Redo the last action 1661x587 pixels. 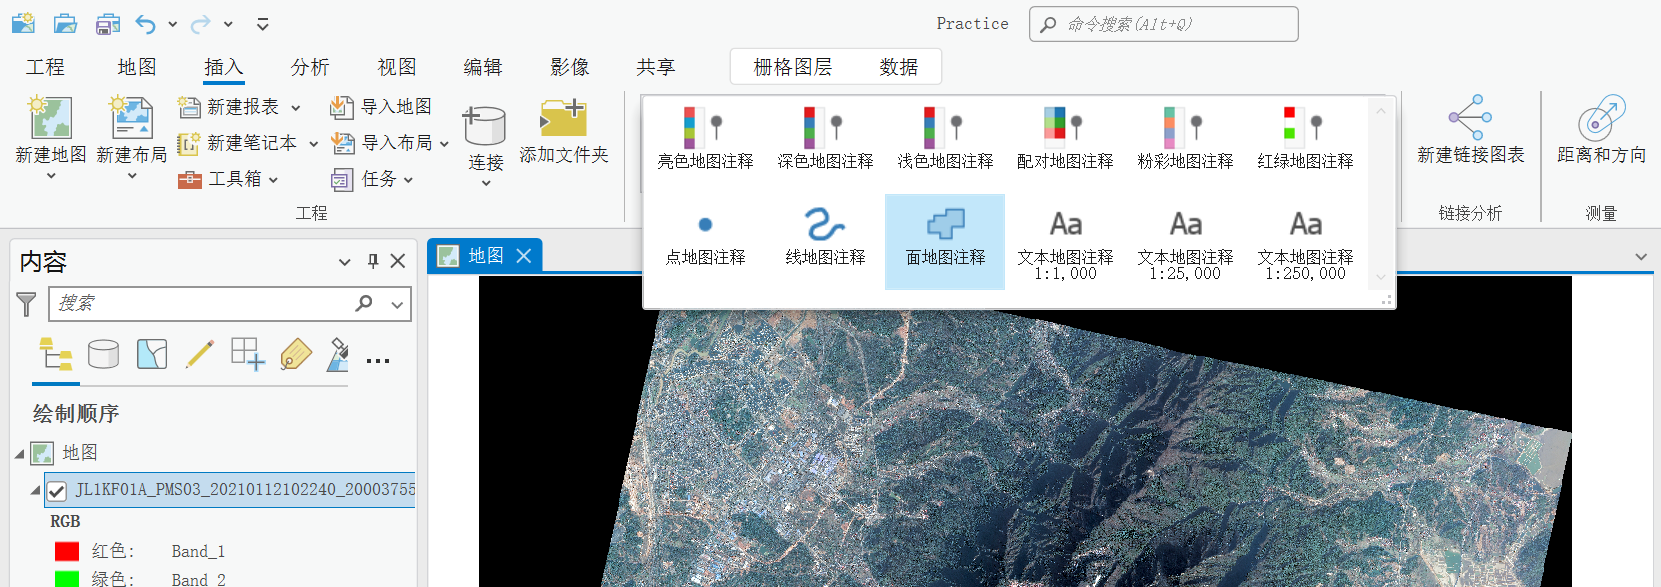pyautogui.click(x=201, y=23)
